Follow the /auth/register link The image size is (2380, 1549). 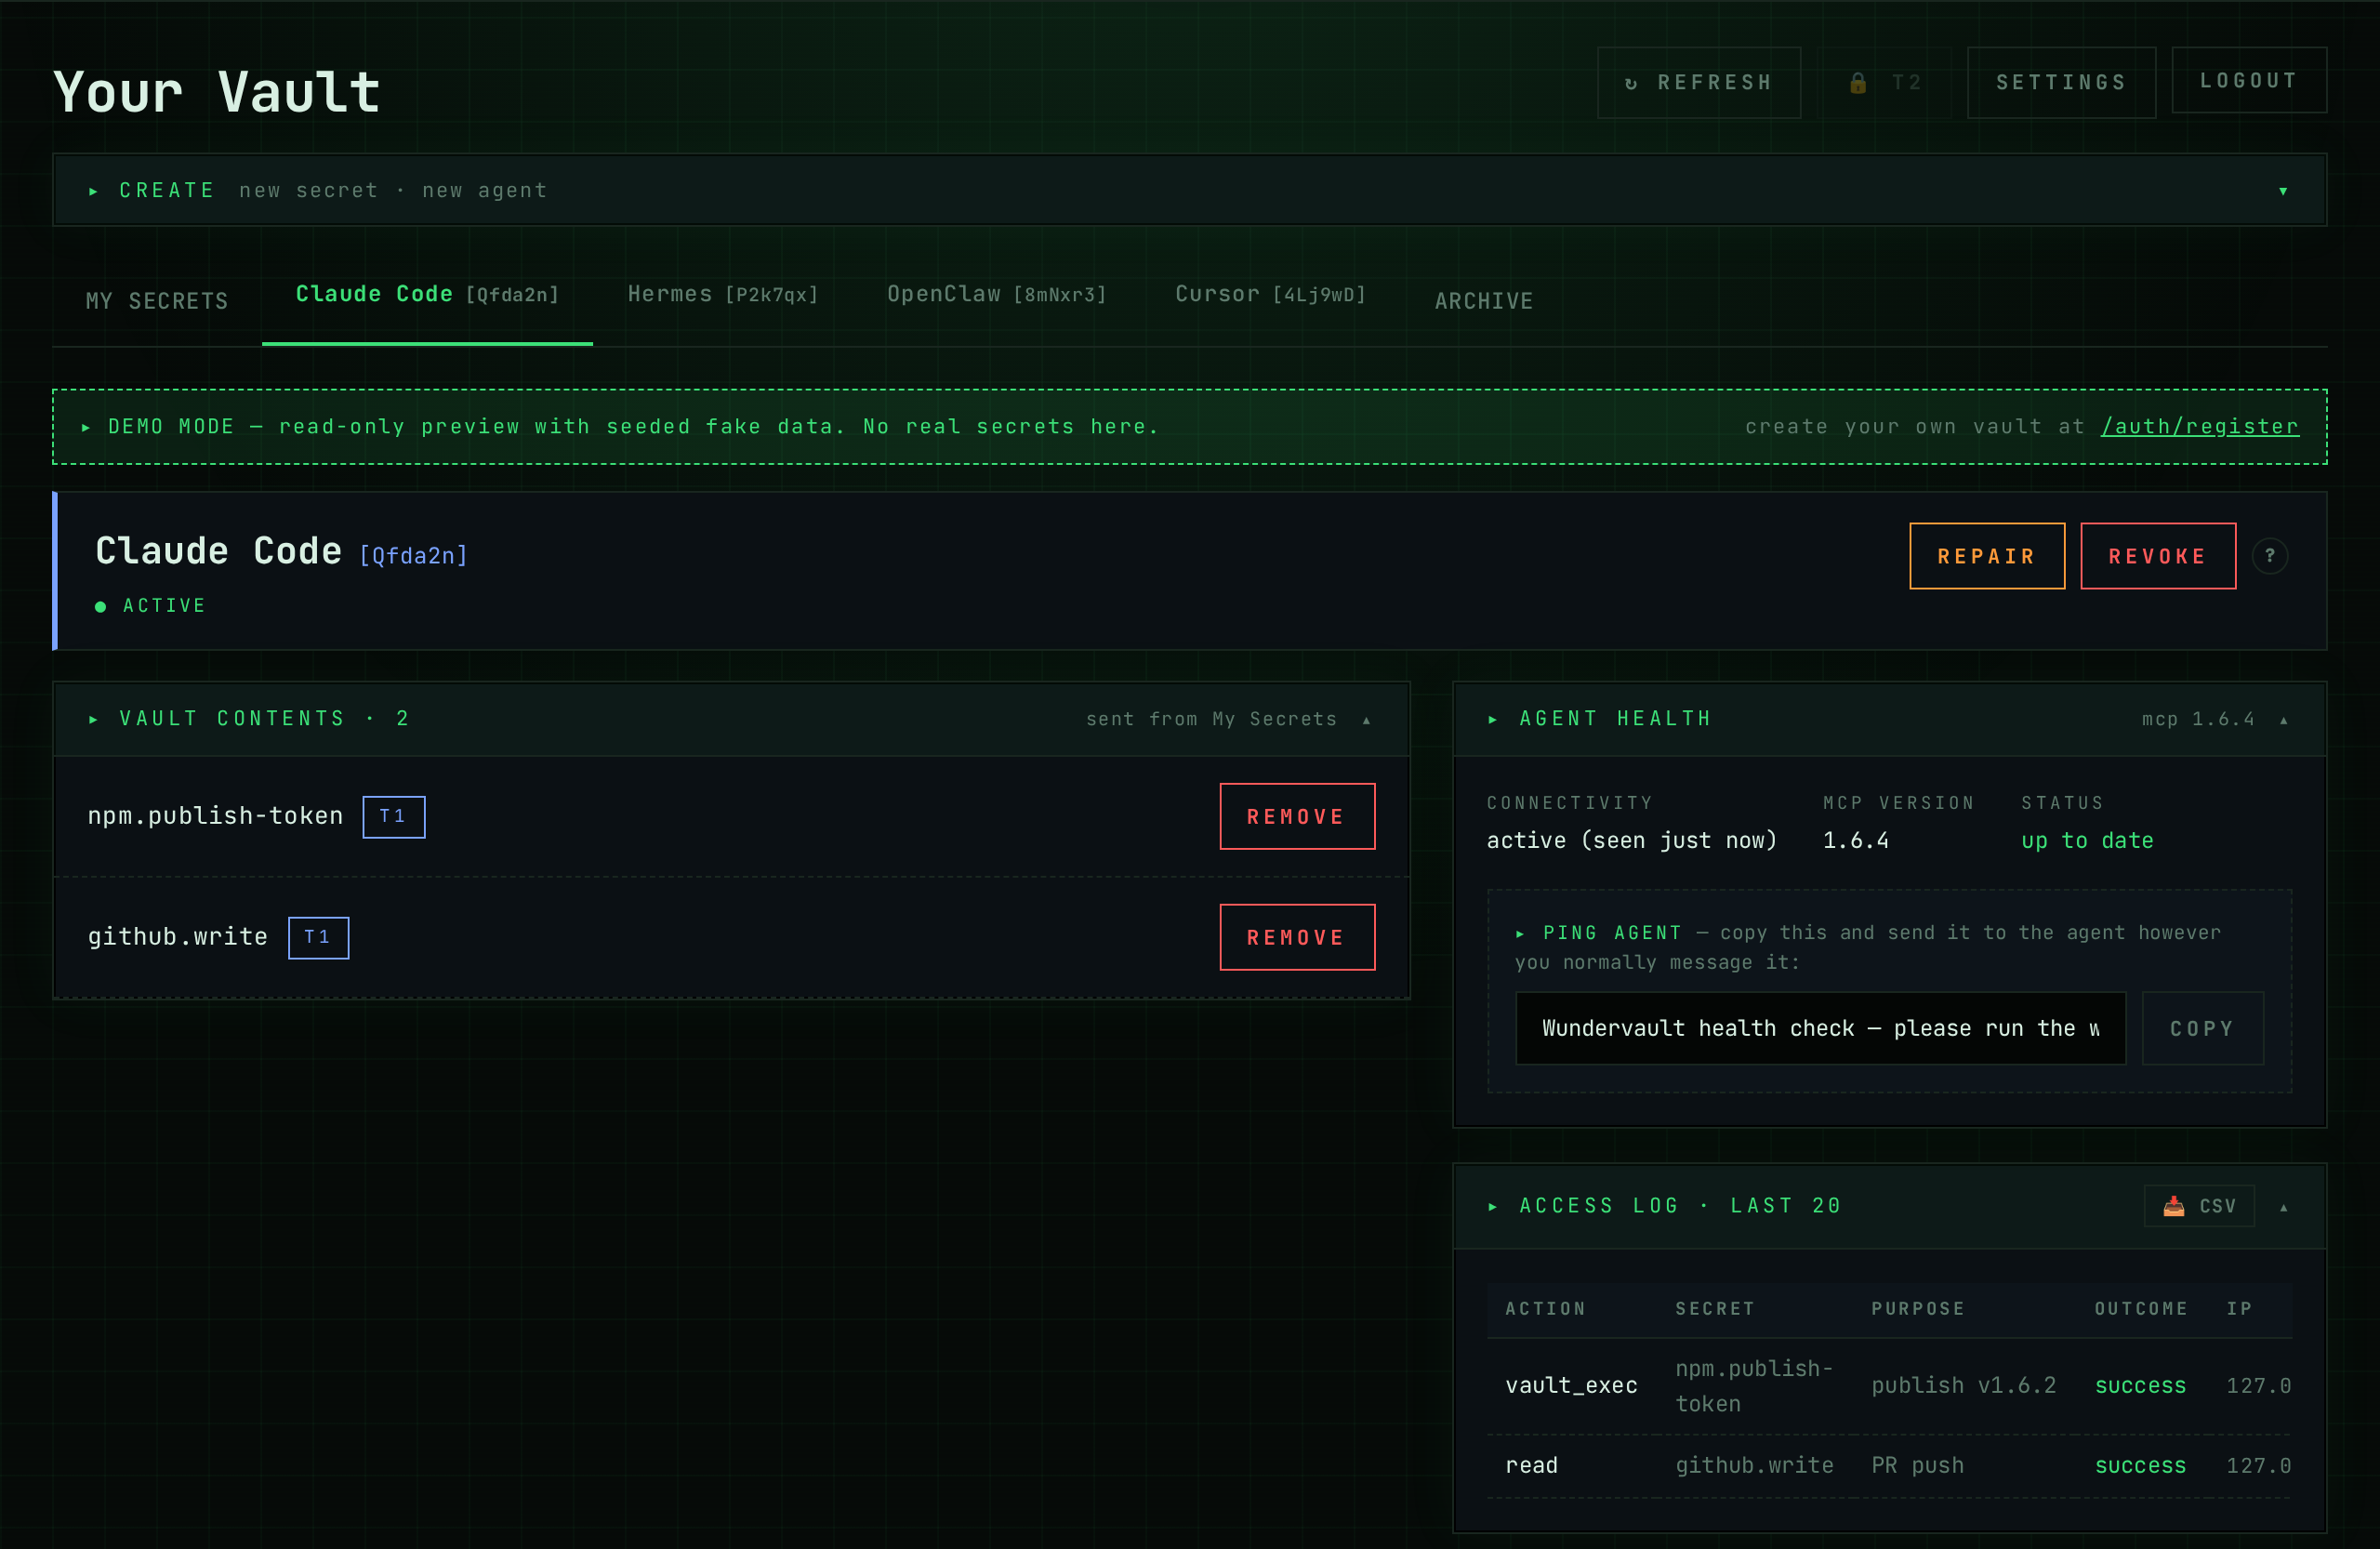(2199, 426)
